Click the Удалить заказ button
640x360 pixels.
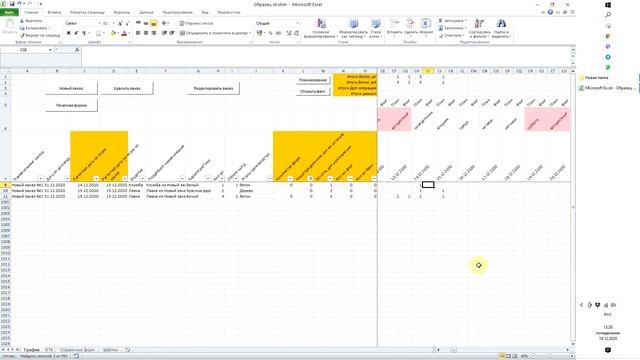127,88
